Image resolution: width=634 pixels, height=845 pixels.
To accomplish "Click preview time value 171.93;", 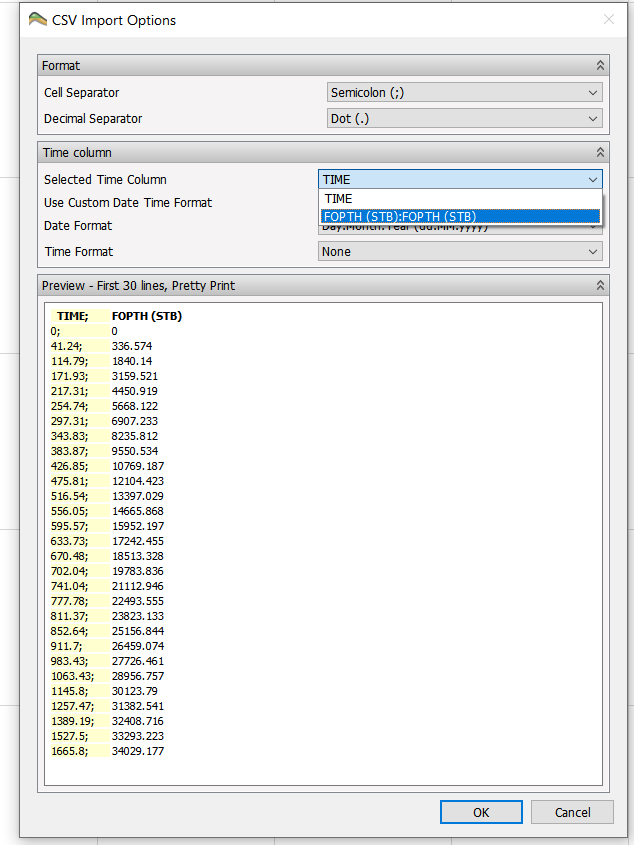I will 69,376.
